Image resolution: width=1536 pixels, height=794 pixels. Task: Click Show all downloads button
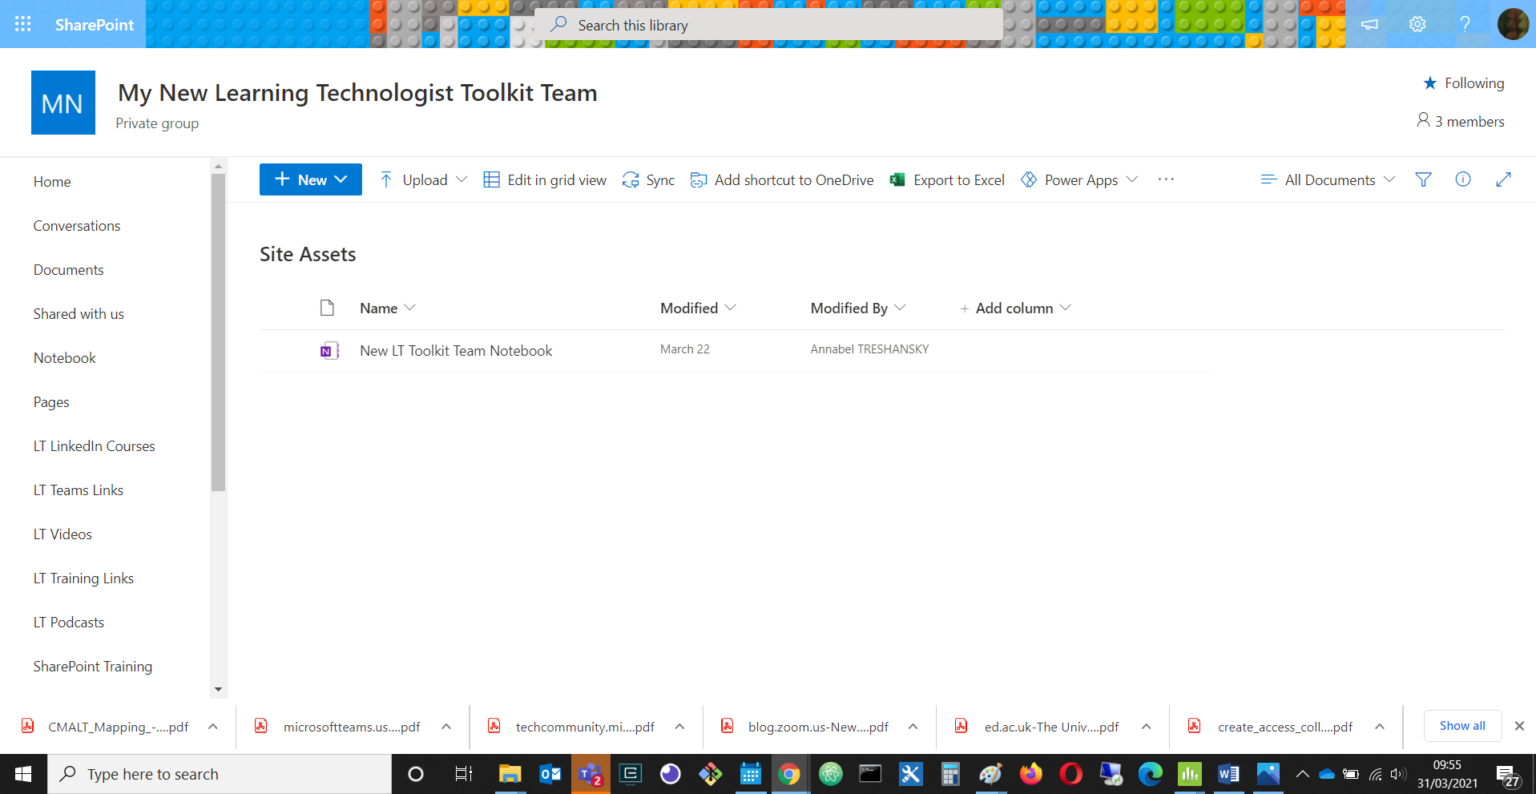[x=1462, y=725]
